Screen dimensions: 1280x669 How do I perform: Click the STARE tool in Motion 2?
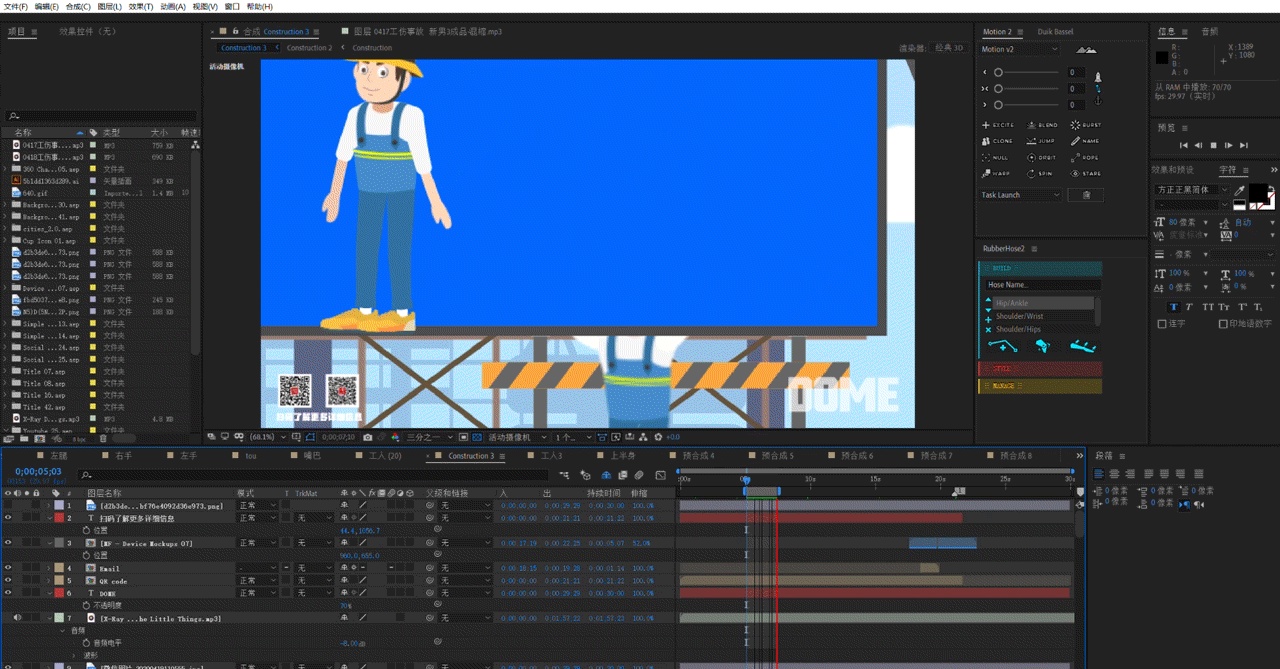[1086, 173]
